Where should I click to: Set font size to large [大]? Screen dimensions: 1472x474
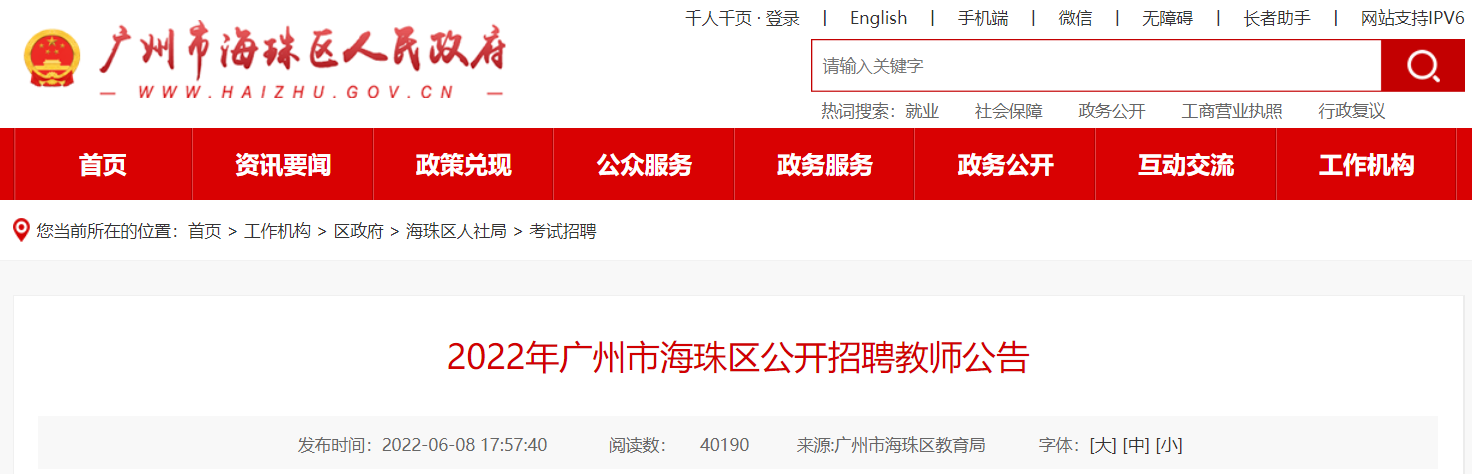pos(1103,445)
